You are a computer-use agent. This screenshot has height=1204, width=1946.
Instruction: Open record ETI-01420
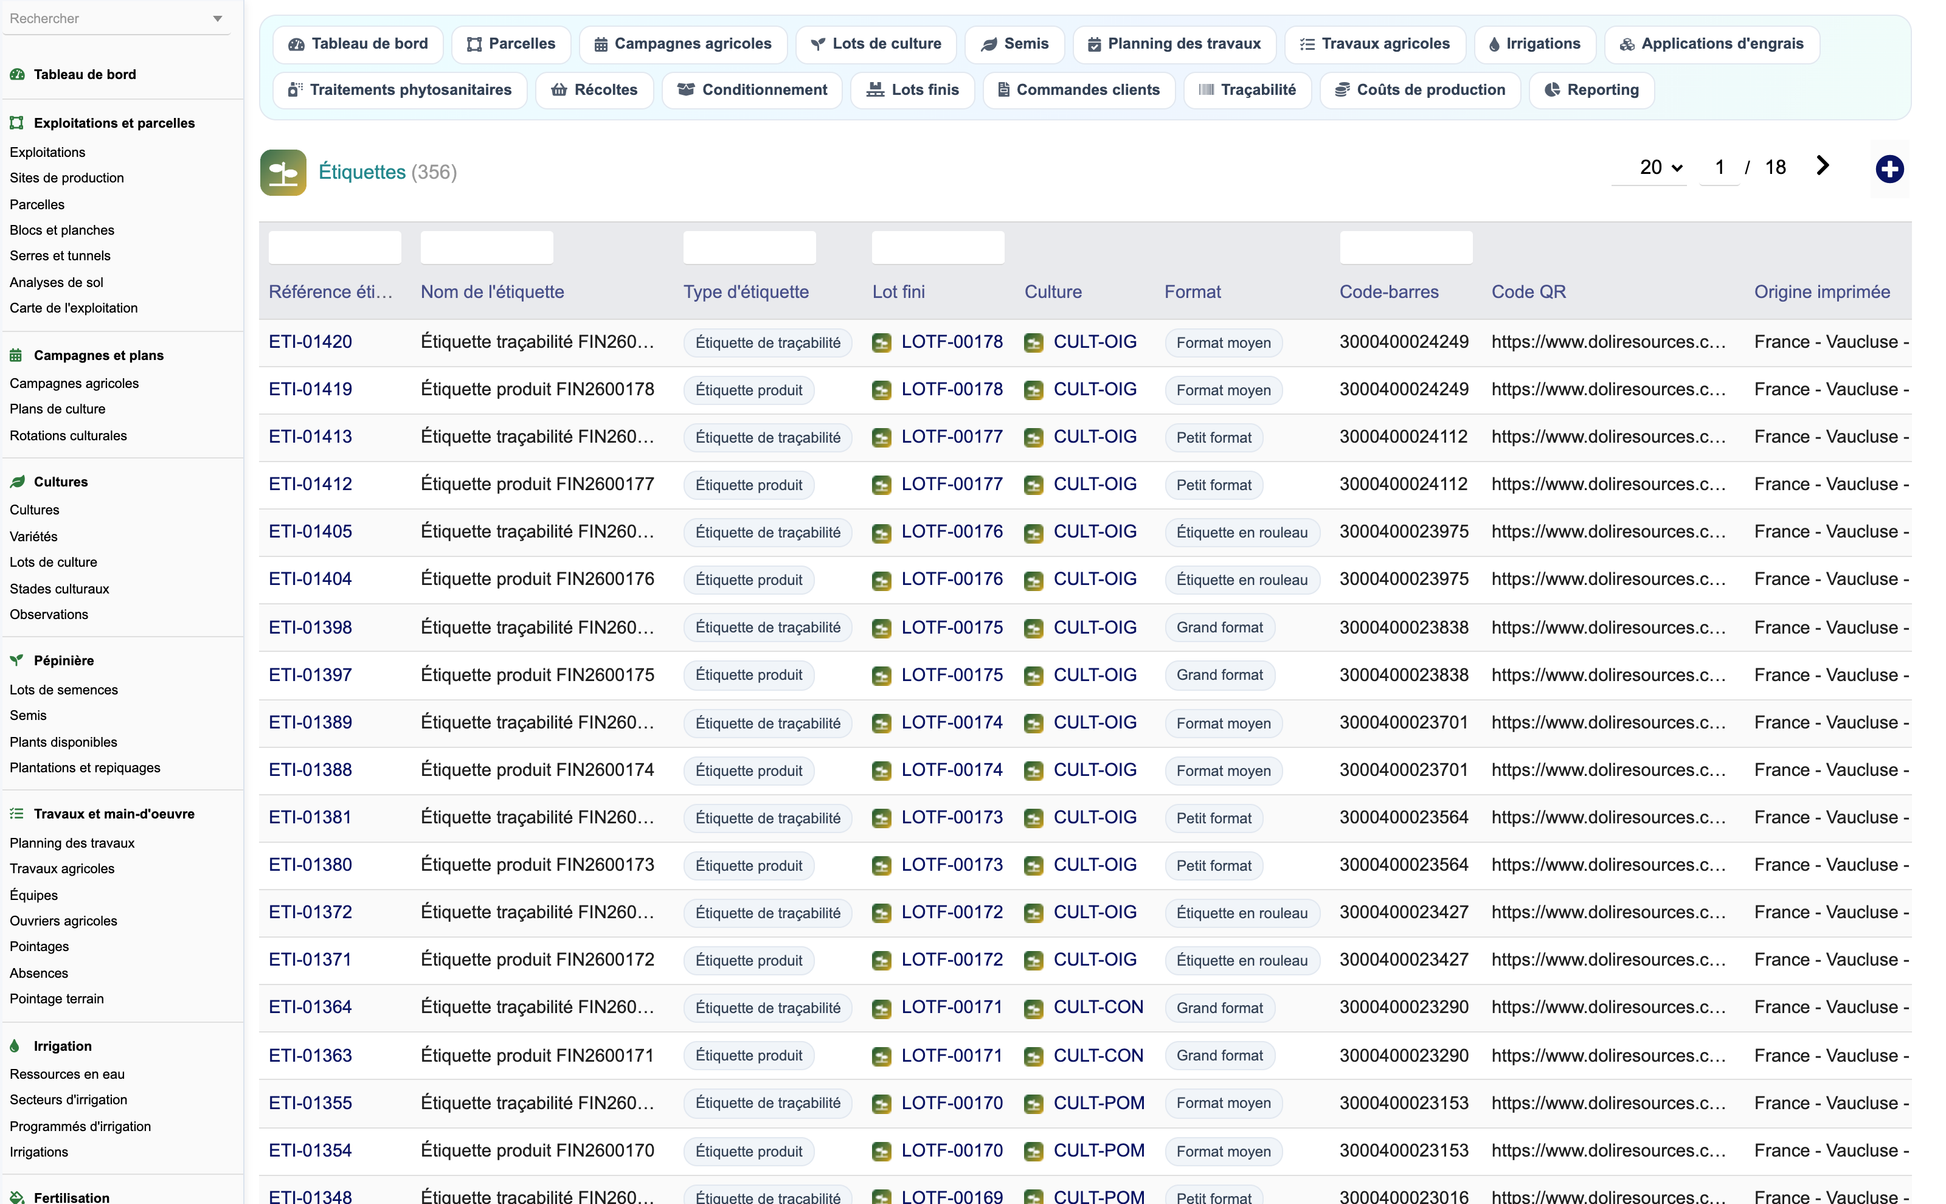point(310,342)
